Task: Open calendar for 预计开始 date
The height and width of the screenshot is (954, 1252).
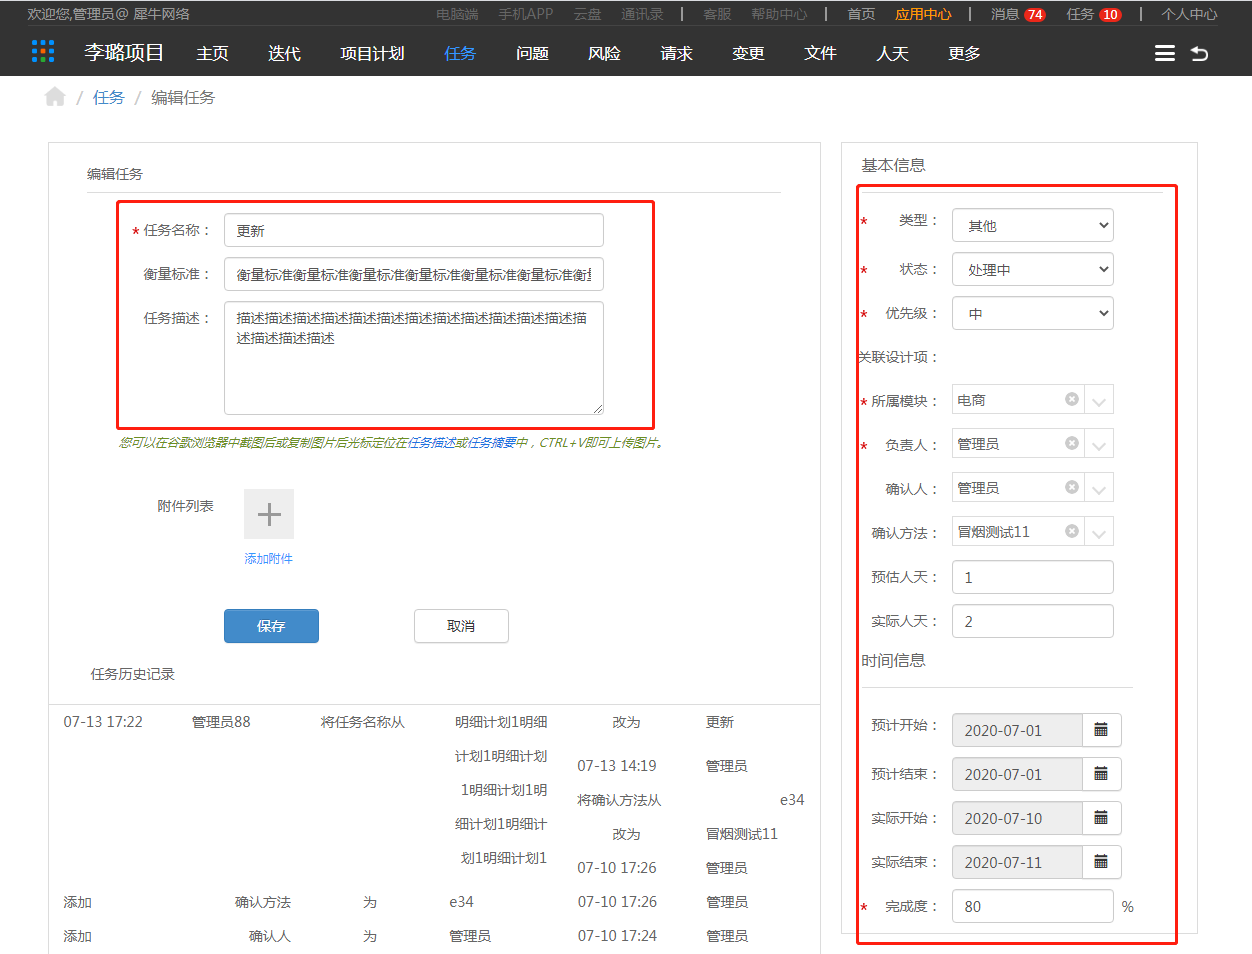Action: [x=1101, y=730]
